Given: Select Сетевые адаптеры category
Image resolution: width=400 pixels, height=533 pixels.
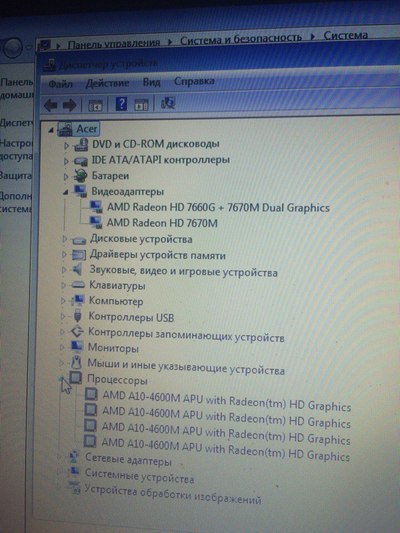Looking at the screenshot, I should (128, 460).
